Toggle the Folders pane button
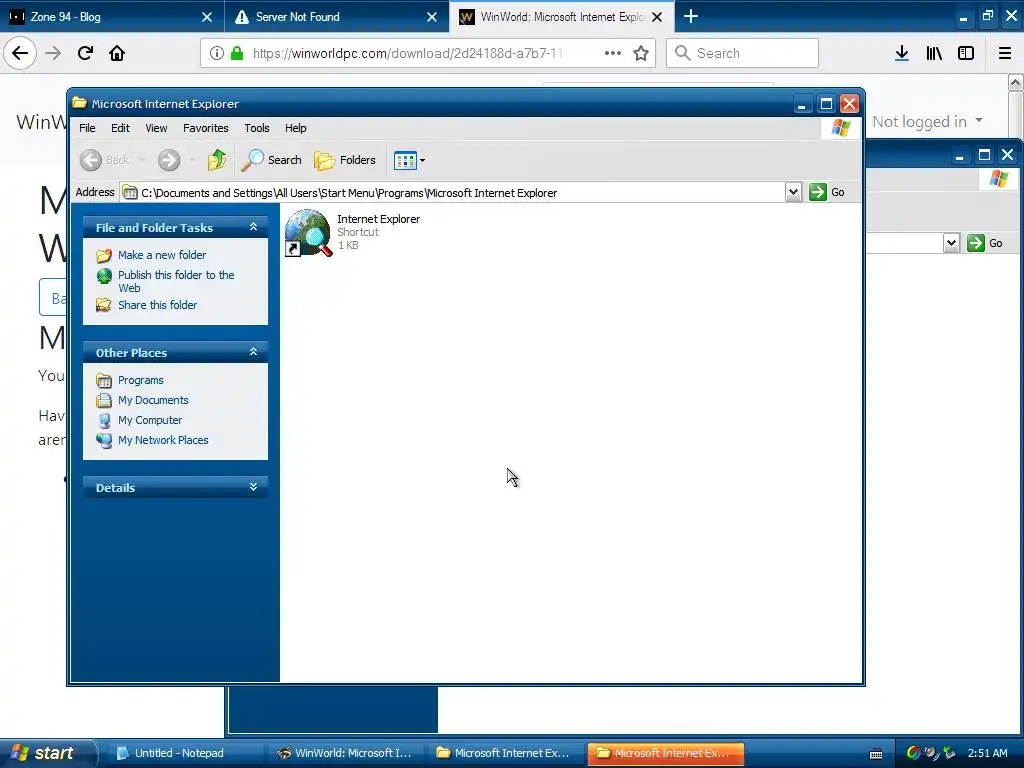The width and height of the screenshot is (1024, 768). point(345,160)
